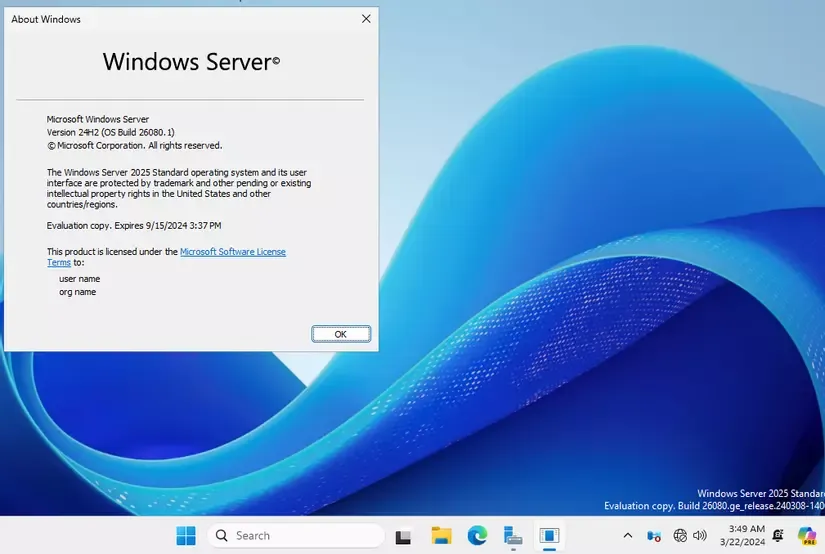Screen dimensions: 825x554
Task: Open the Windows Start menu
Action: point(186,536)
